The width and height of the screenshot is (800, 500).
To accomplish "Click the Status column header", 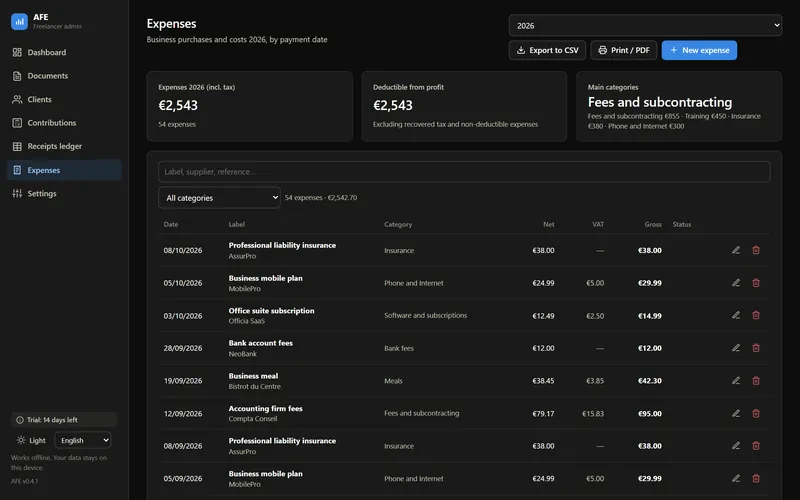I will pyautogui.click(x=682, y=224).
